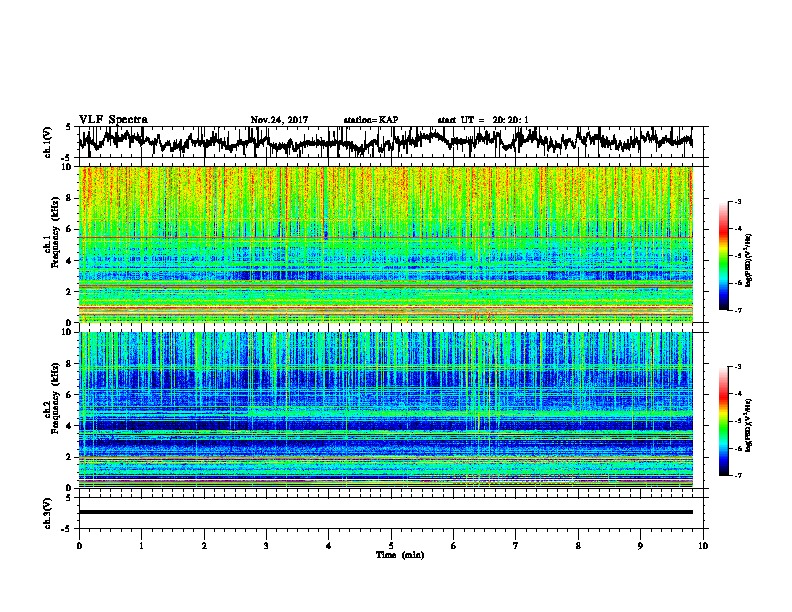Click the "station=KAP" header label

click(x=371, y=120)
